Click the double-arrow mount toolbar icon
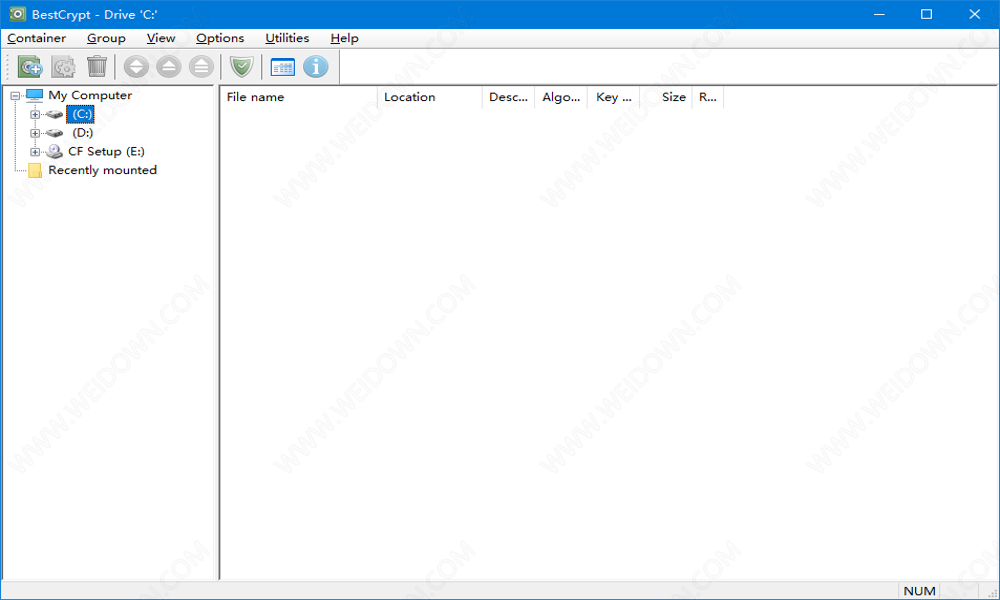This screenshot has width=1000, height=600. [136, 66]
